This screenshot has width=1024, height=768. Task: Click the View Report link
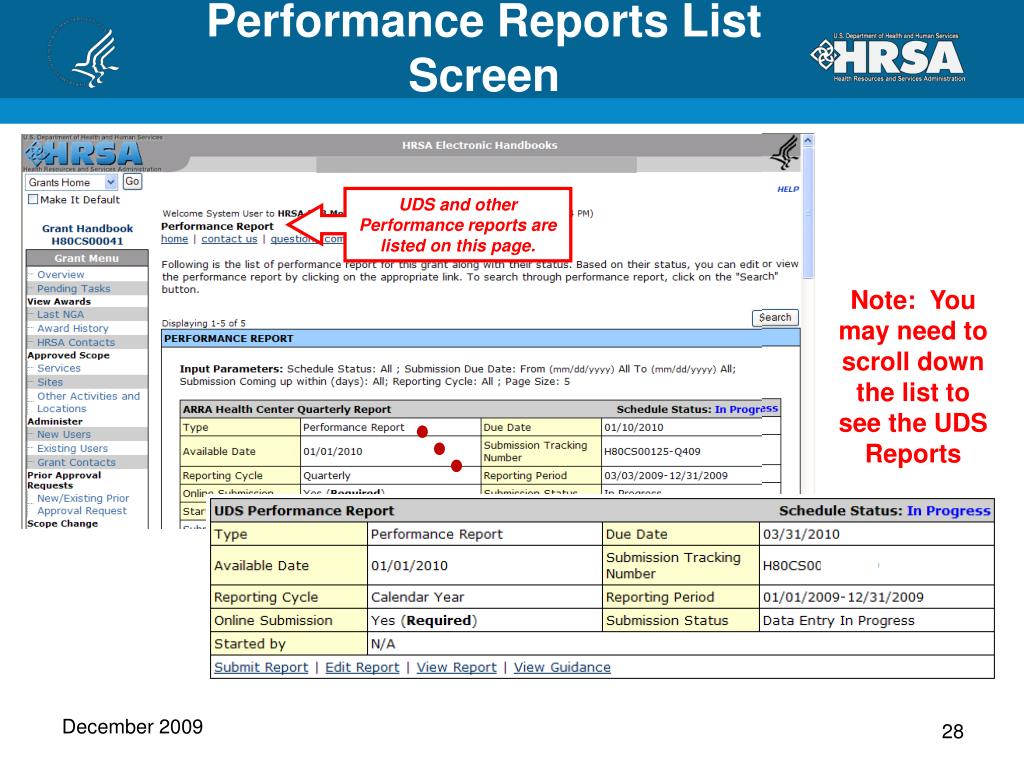[x=456, y=667]
